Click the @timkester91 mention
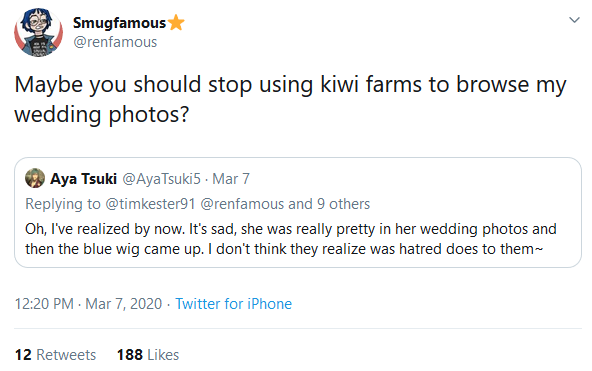The width and height of the screenshot is (592, 371). 150,204
